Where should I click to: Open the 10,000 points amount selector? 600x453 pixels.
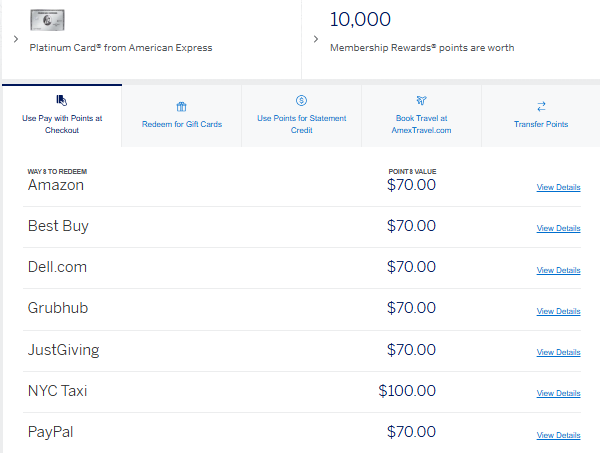(x=360, y=20)
